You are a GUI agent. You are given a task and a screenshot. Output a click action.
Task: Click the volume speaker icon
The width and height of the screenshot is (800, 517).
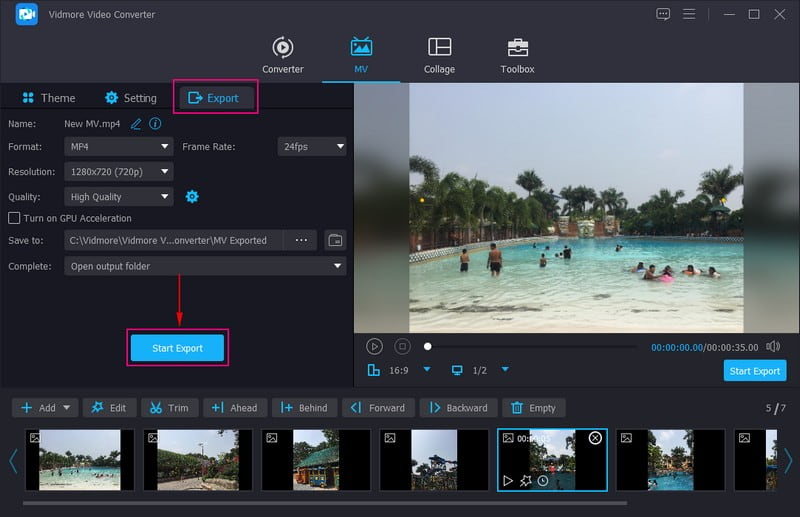pos(773,346)
